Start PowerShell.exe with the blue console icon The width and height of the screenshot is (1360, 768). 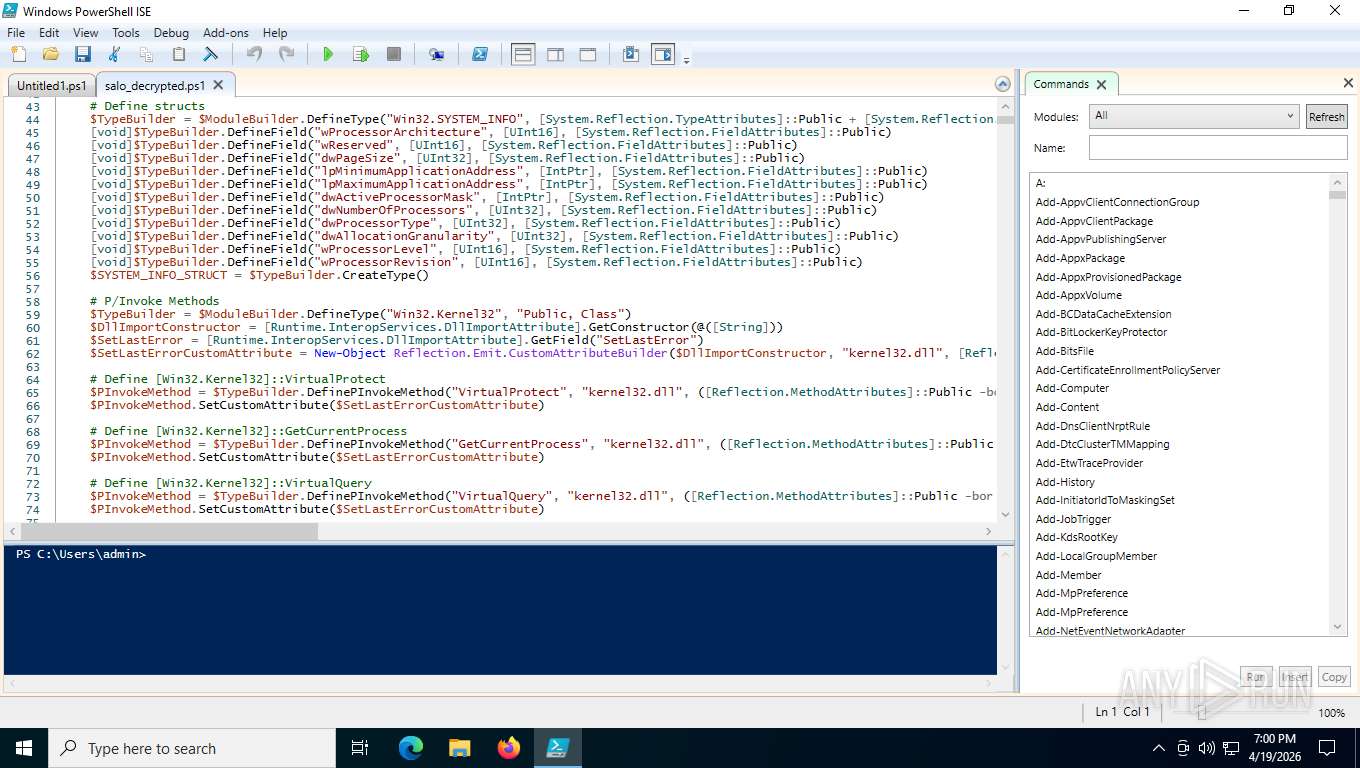(x=480, y=54)
